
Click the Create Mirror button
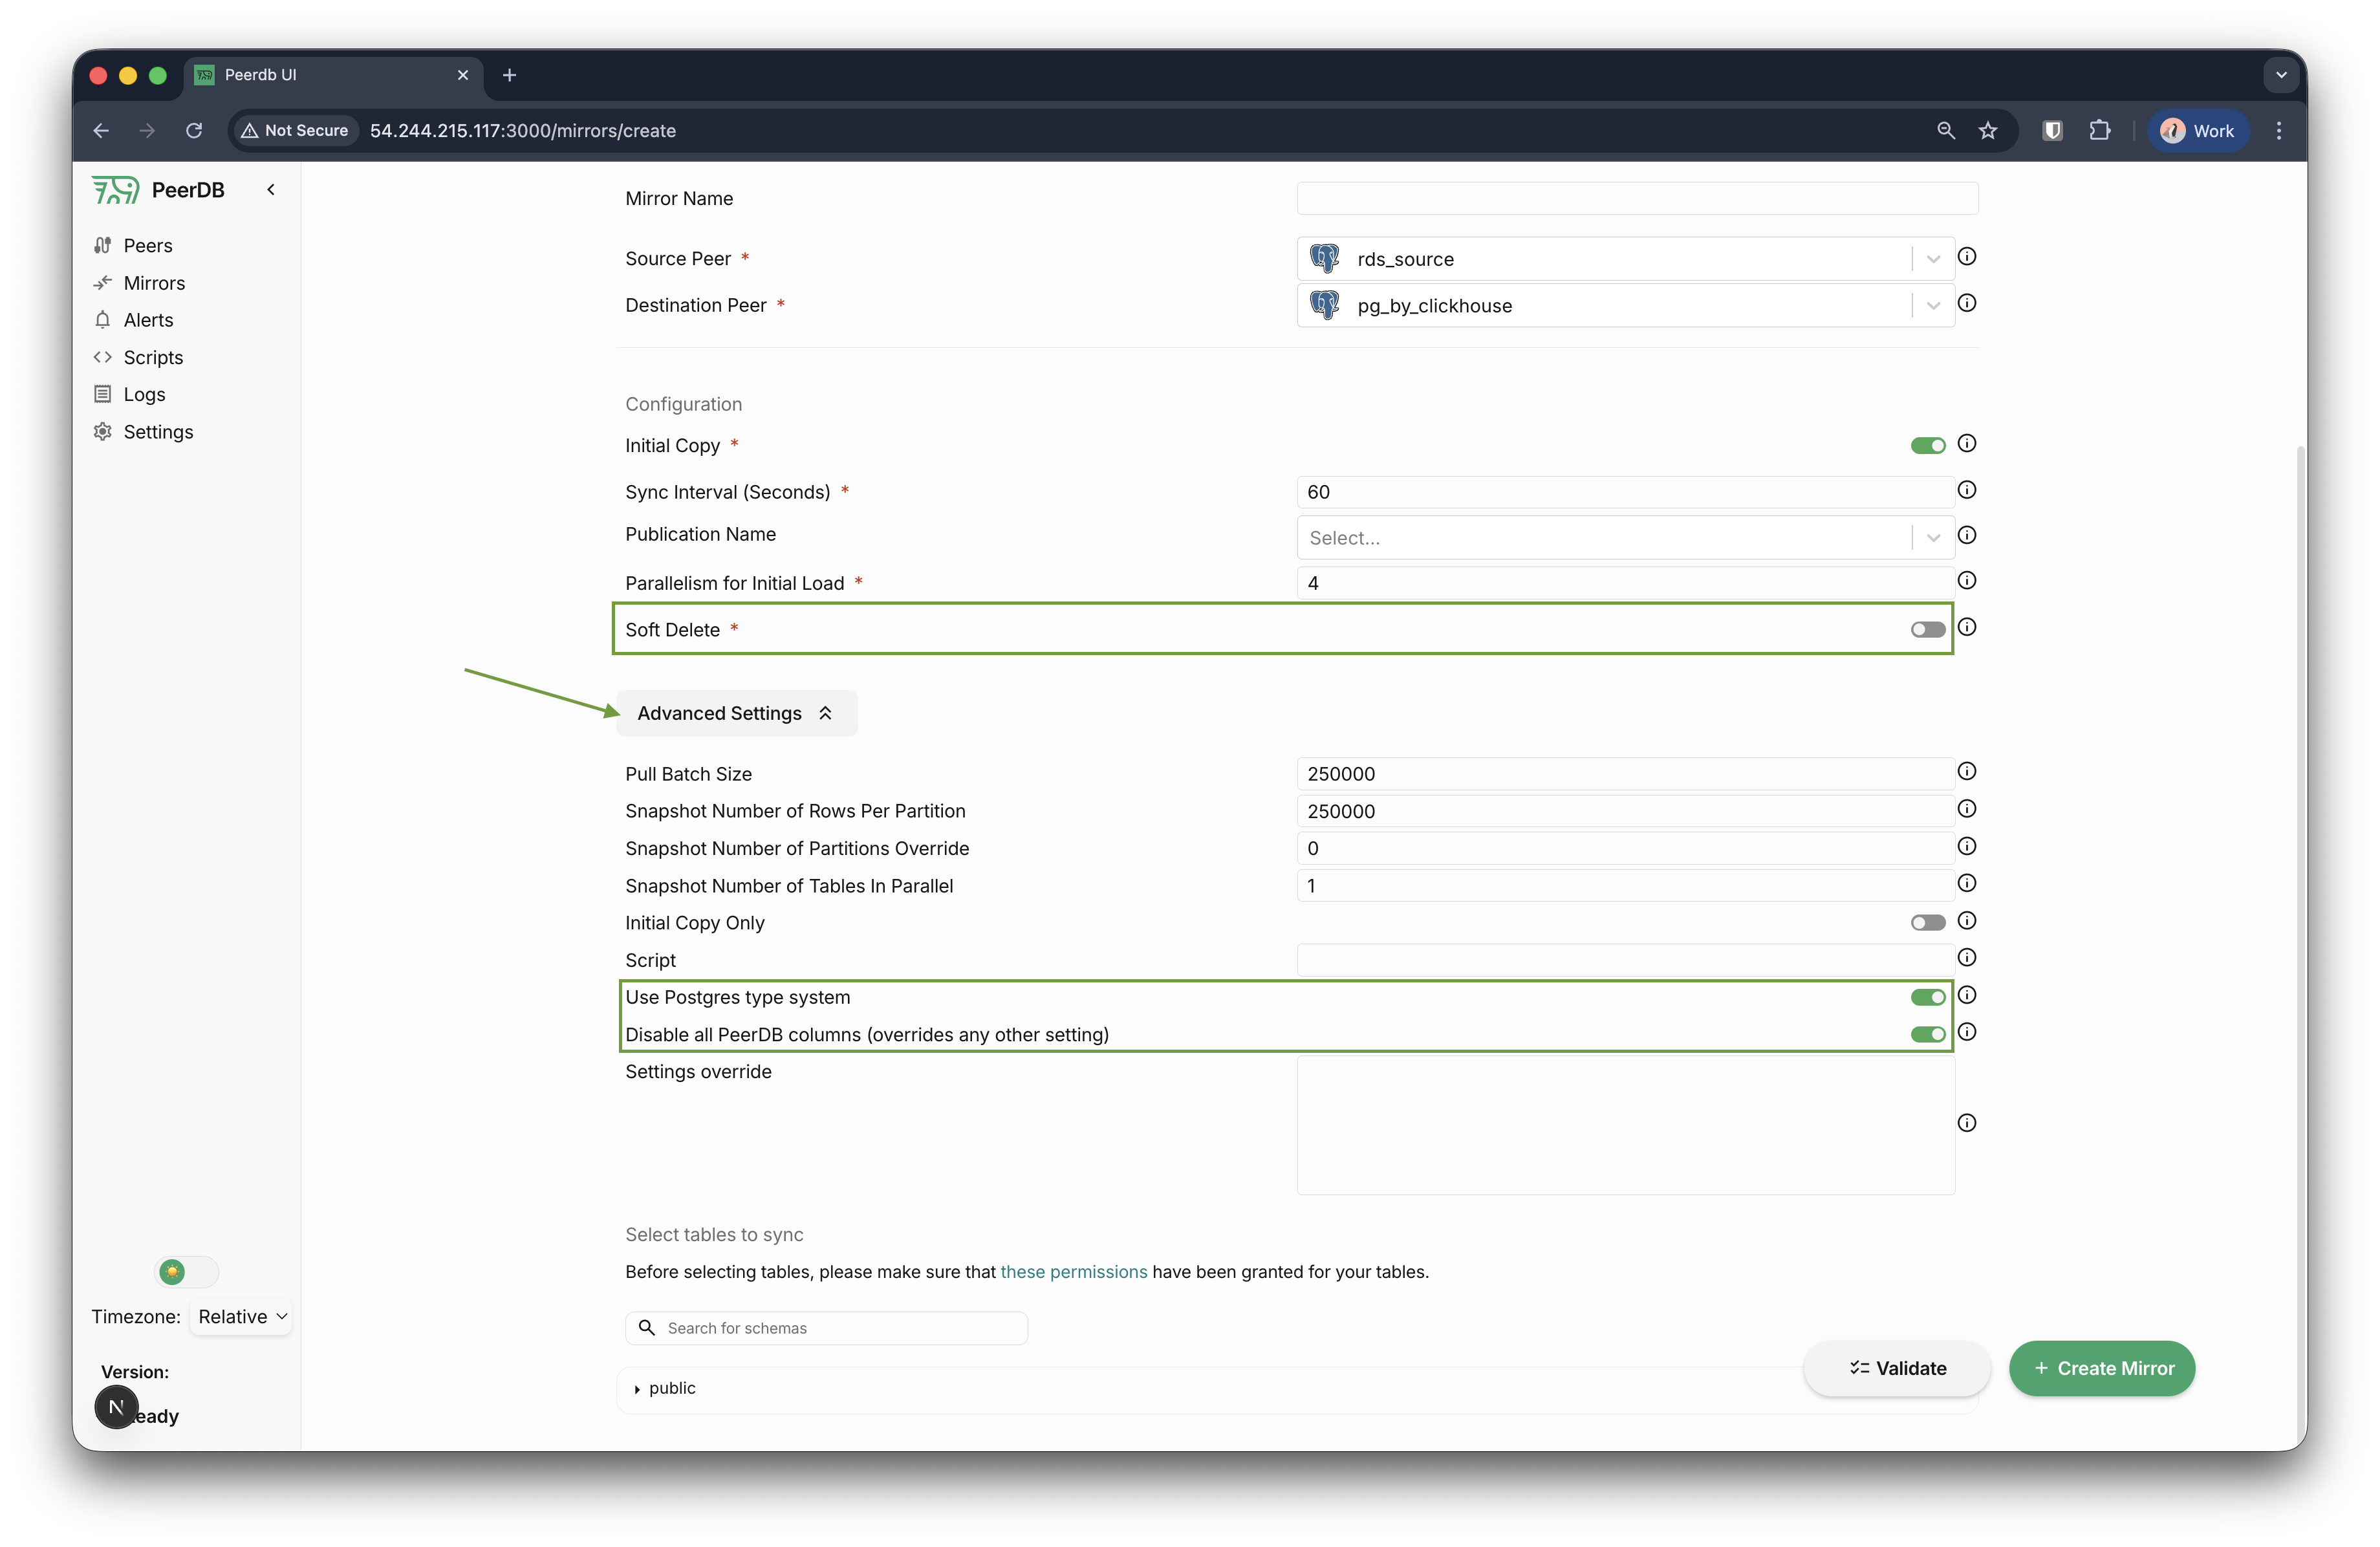[2101, 1368]
